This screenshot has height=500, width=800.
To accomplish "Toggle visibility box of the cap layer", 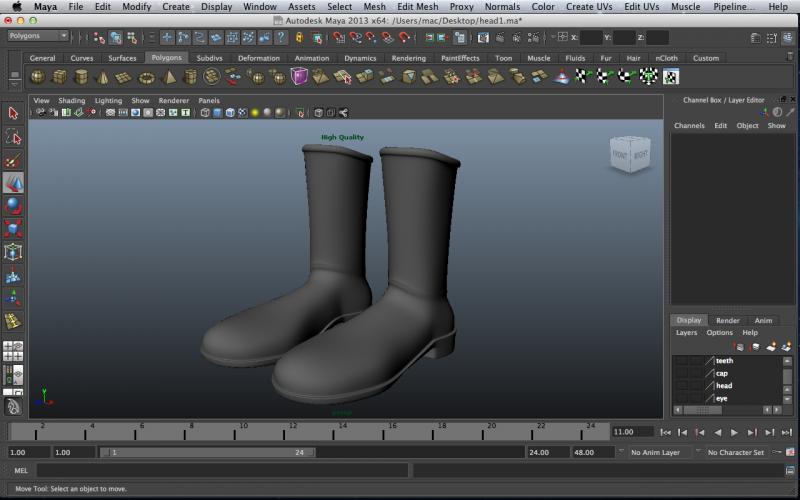I will tap(681, 373).
